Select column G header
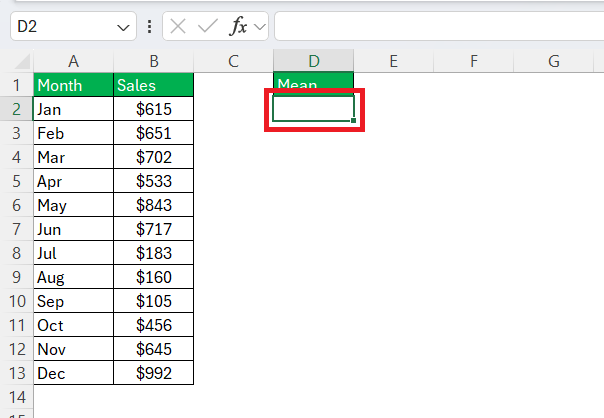604x418 pixels. (x=554, y=61)
